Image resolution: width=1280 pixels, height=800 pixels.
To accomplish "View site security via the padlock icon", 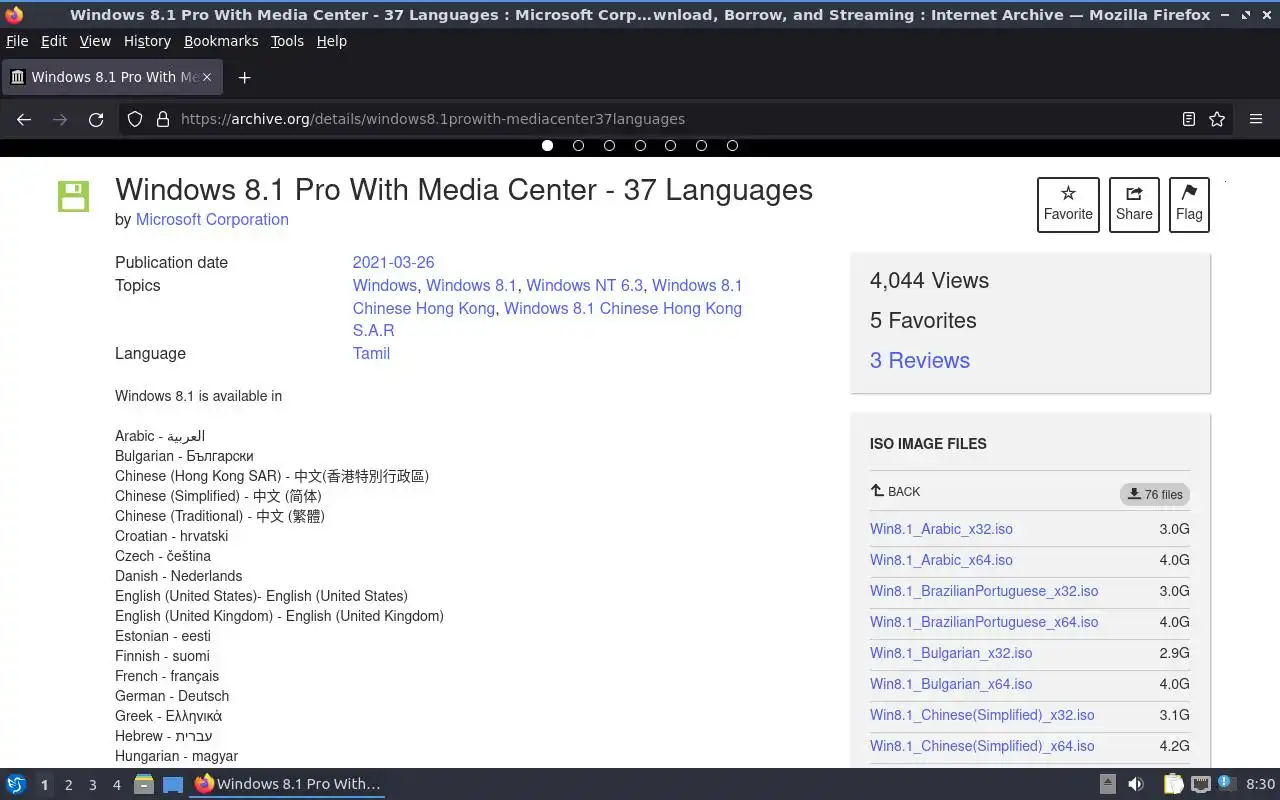I will pos(162,119).
